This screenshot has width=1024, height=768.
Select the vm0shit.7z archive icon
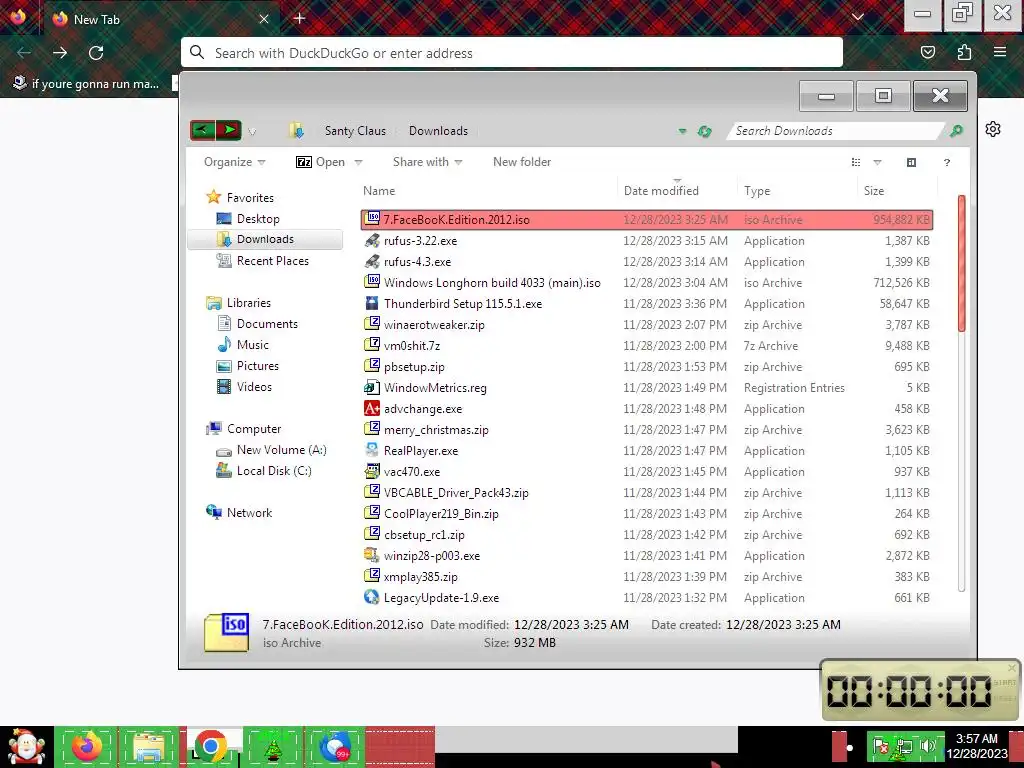click(372, 345)
